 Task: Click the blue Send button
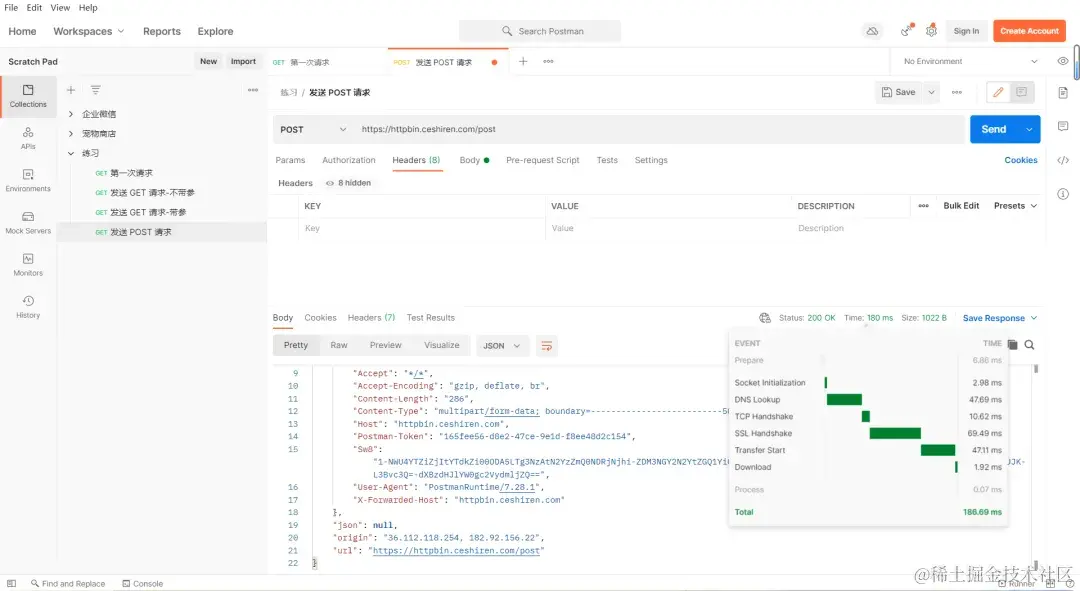994,129
